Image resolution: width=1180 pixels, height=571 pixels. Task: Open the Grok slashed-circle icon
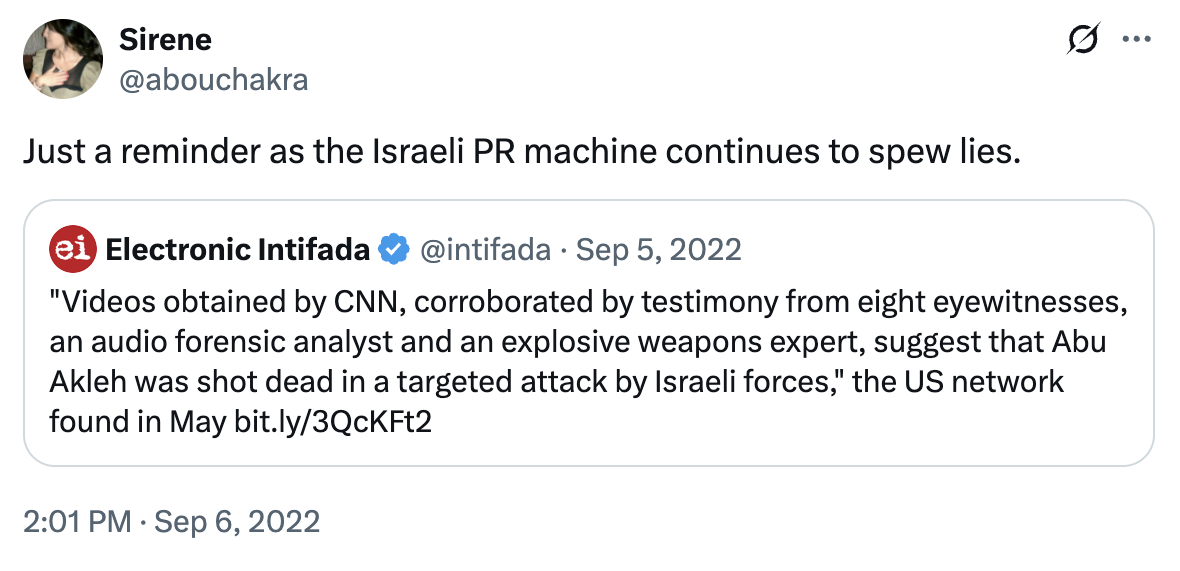pyautogui.click(x=1082, y=41)
